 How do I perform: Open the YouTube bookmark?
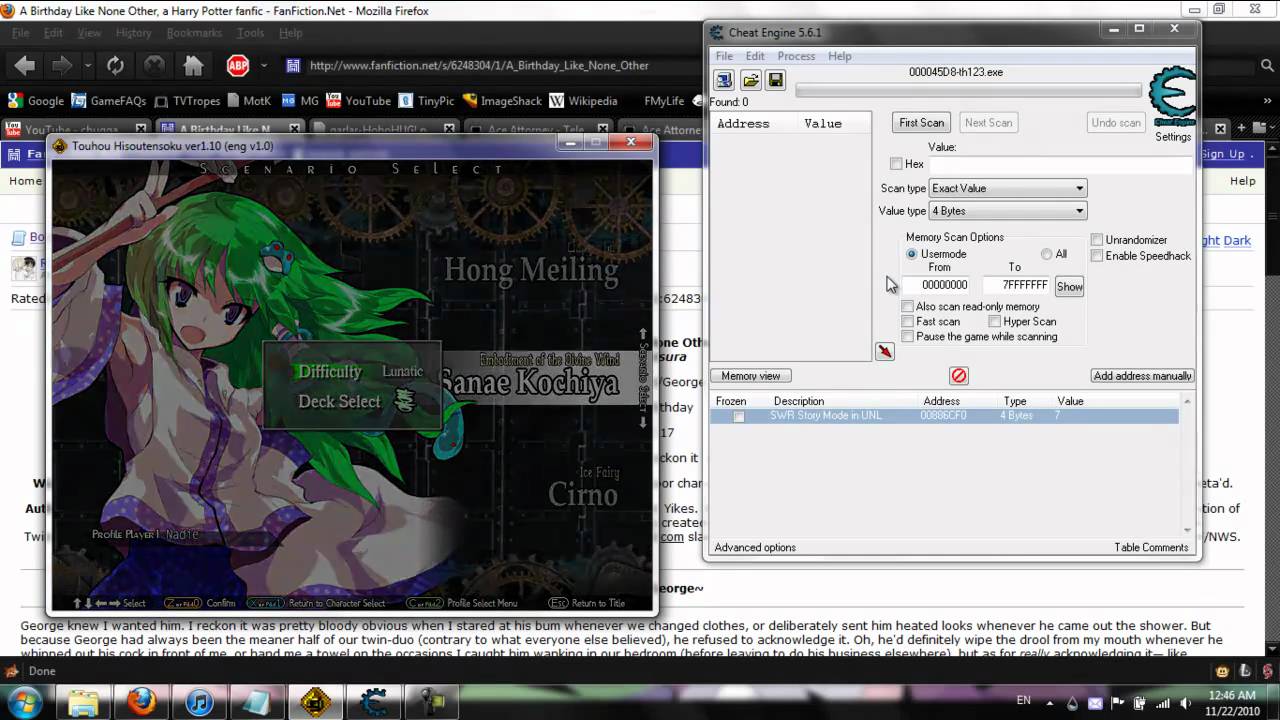tap(359, 101)
